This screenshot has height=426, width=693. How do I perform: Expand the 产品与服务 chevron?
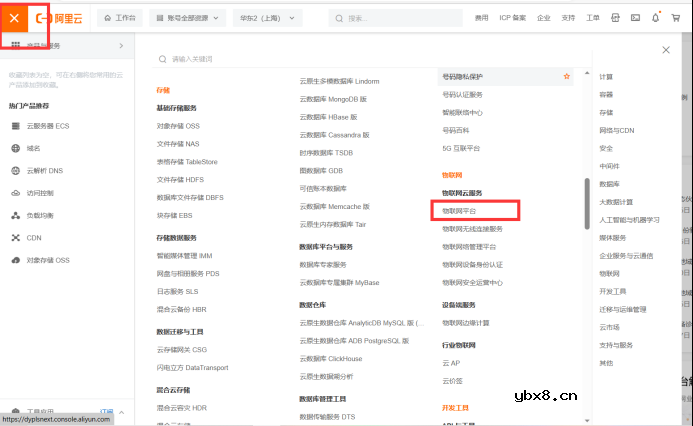[122, 46]
